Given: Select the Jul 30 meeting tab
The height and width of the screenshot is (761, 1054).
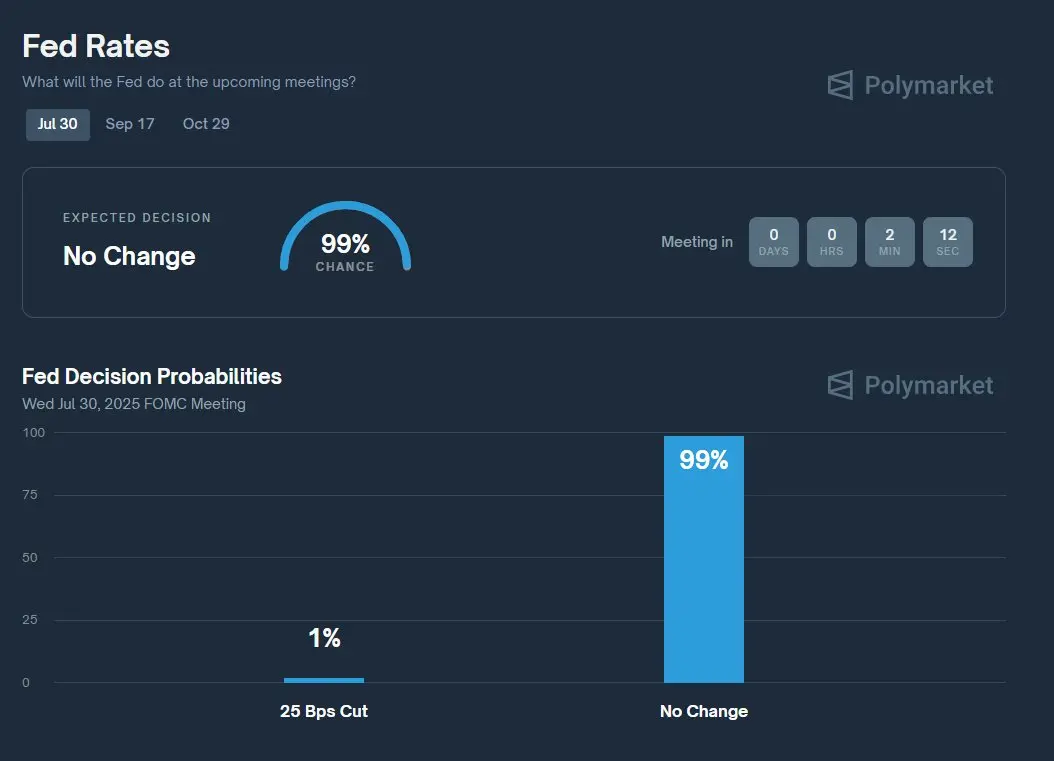Looking at the screenshot, I should click(x=58, y=124).
